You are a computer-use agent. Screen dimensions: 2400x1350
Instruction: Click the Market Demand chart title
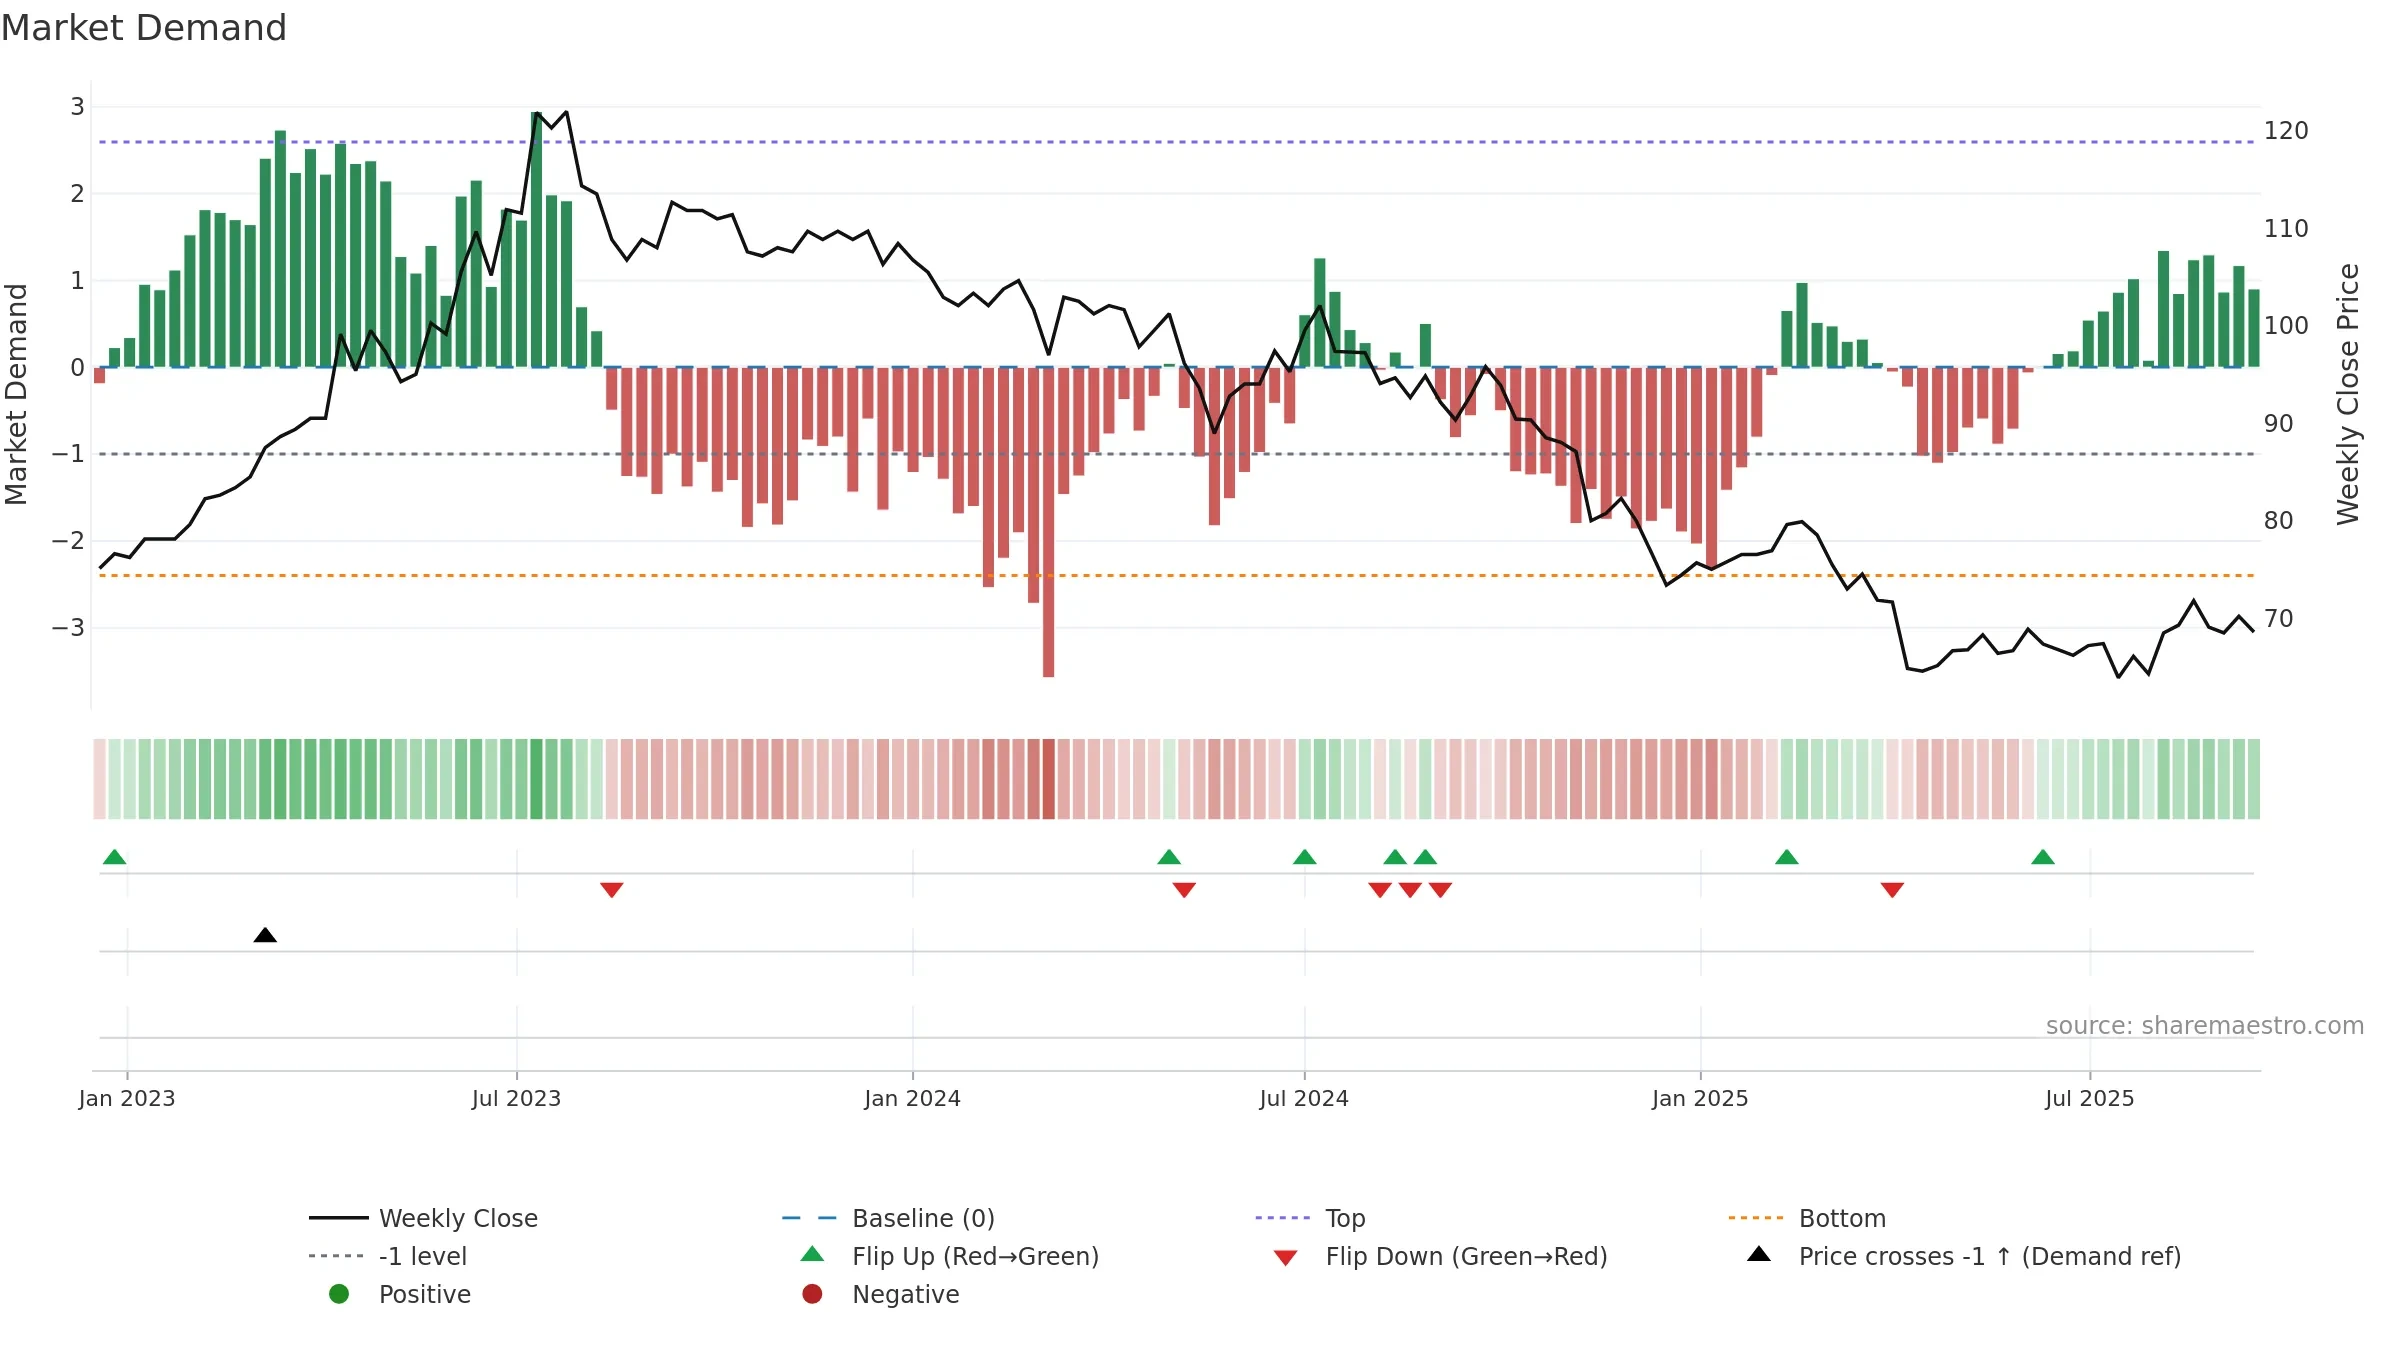point(144,28)
